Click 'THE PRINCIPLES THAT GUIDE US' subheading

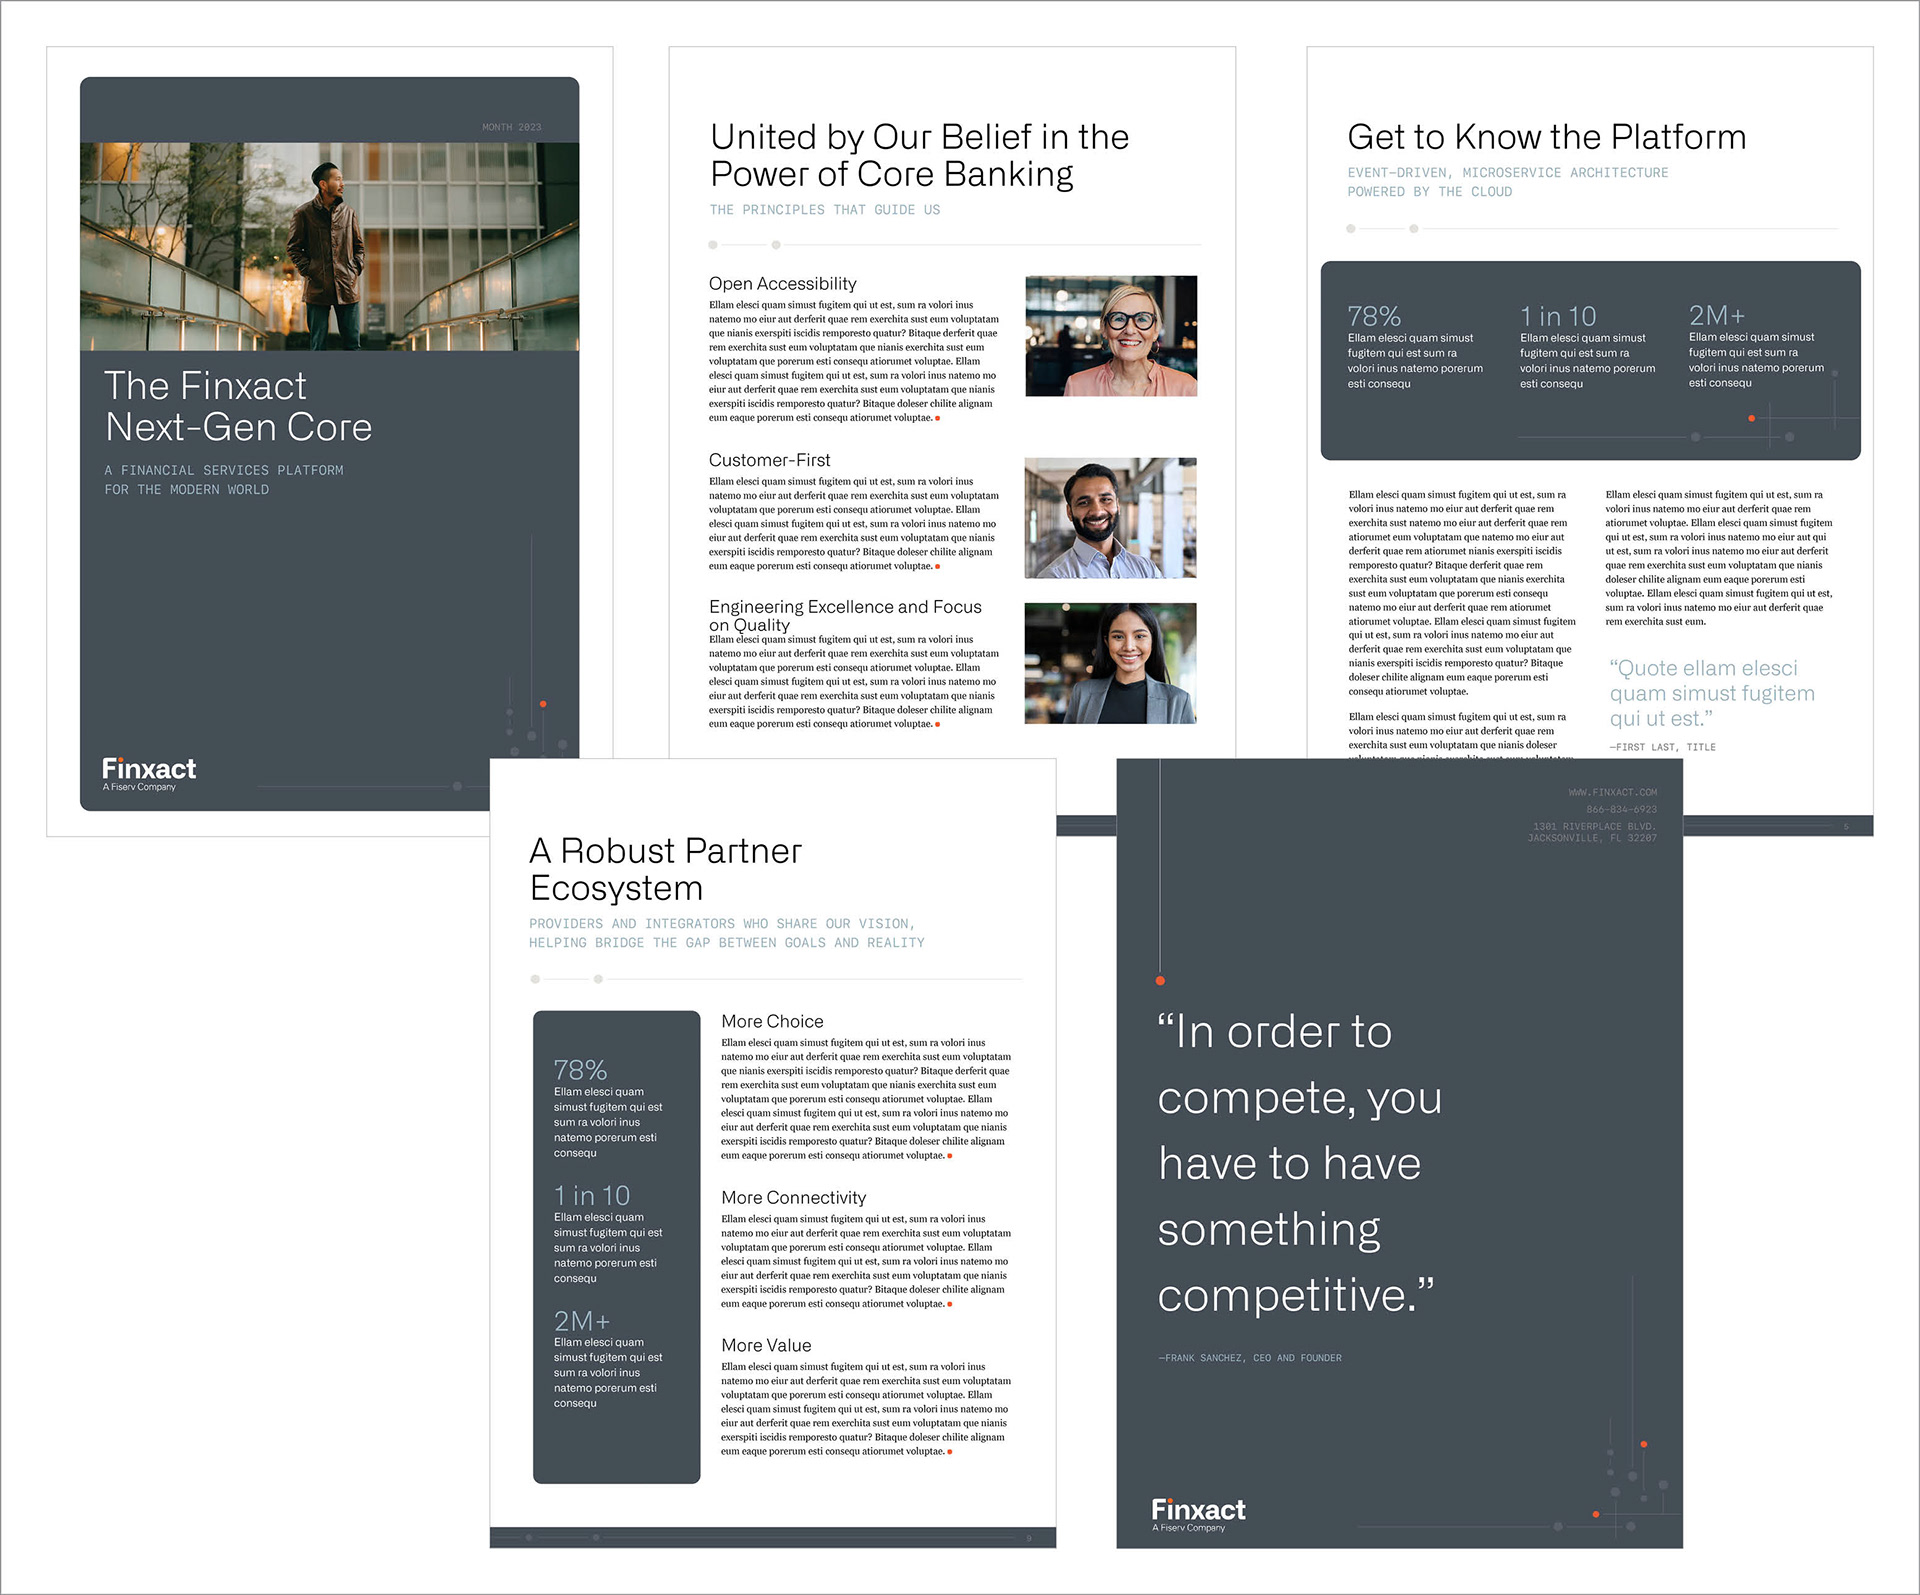click(x=825, y=210)
